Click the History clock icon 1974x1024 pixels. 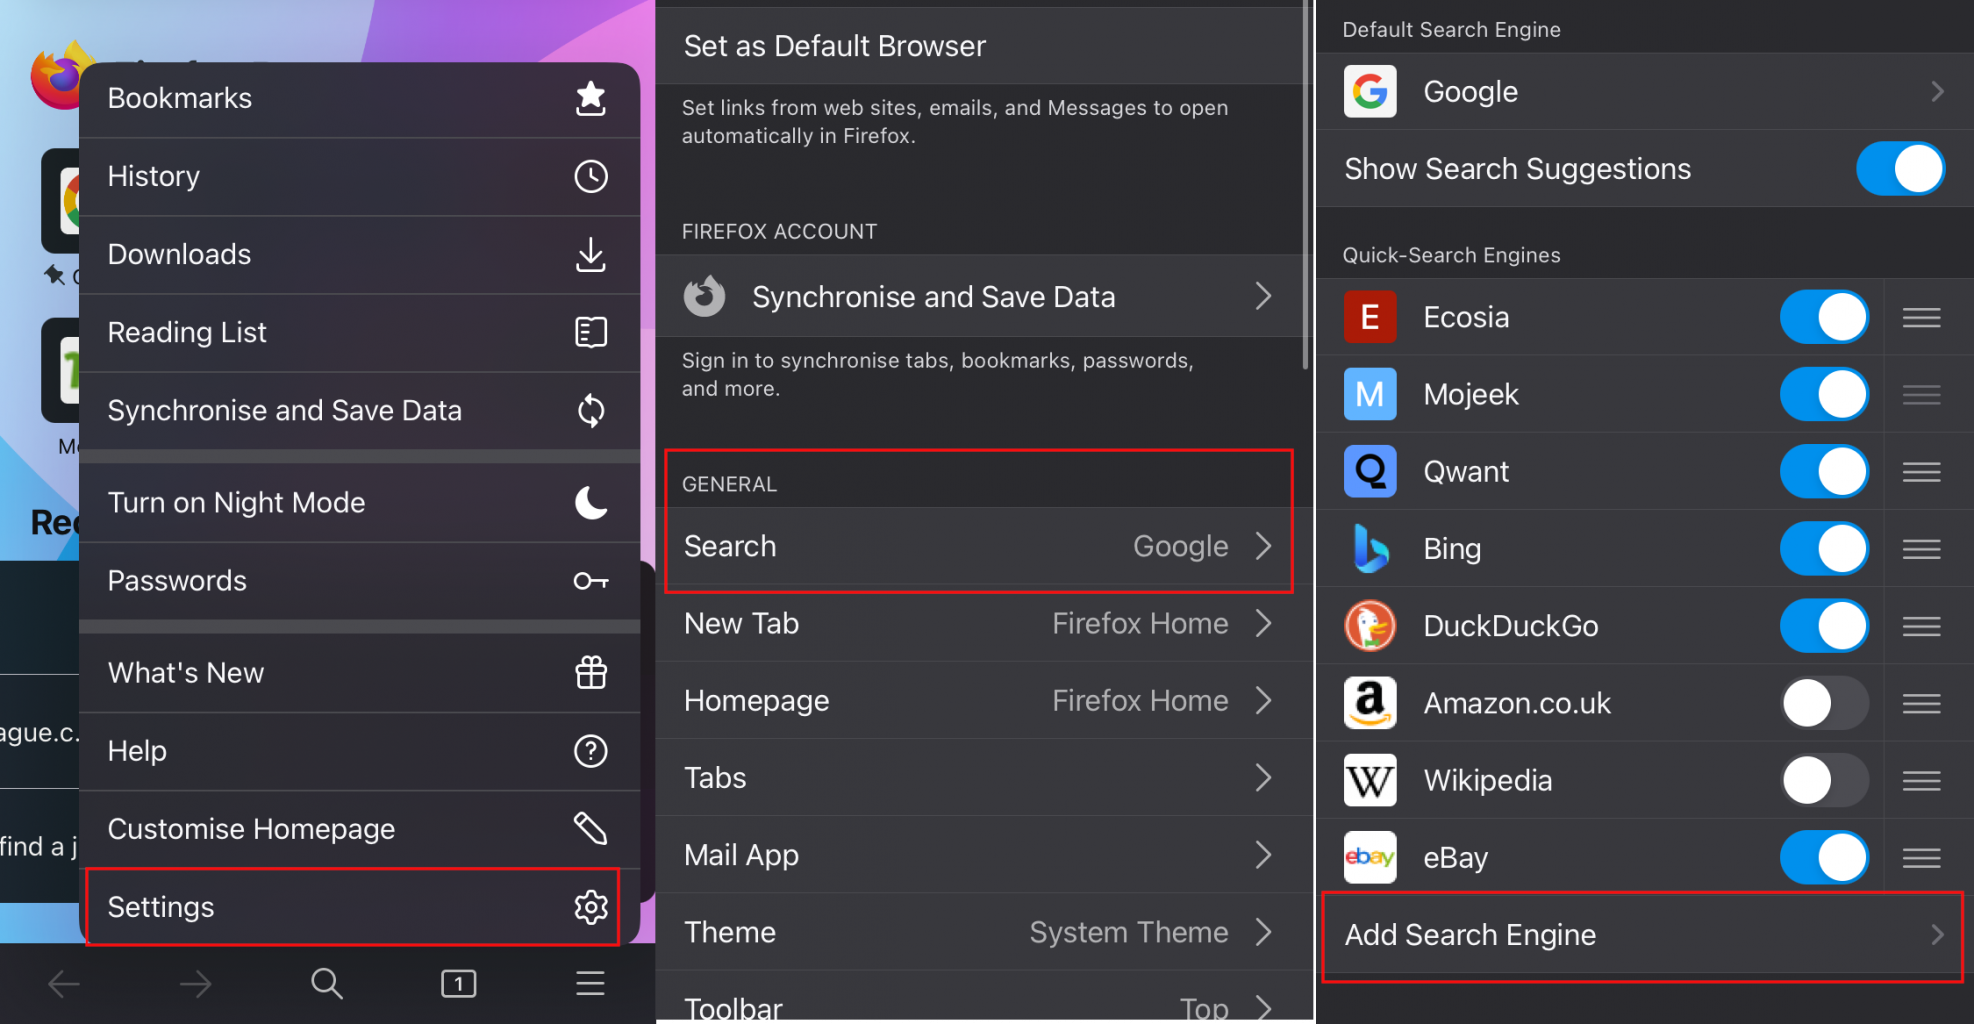tap(591, 176)
